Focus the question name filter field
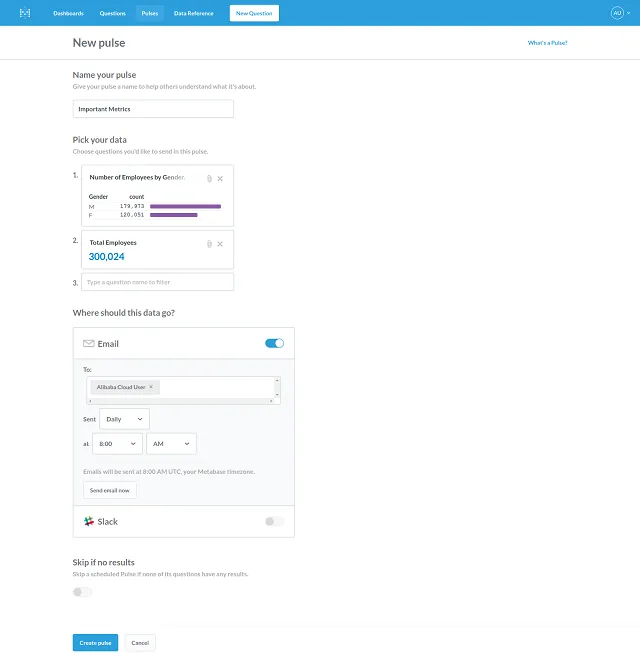This screenshot has width=640, height=661. click(x=157, y=282)
